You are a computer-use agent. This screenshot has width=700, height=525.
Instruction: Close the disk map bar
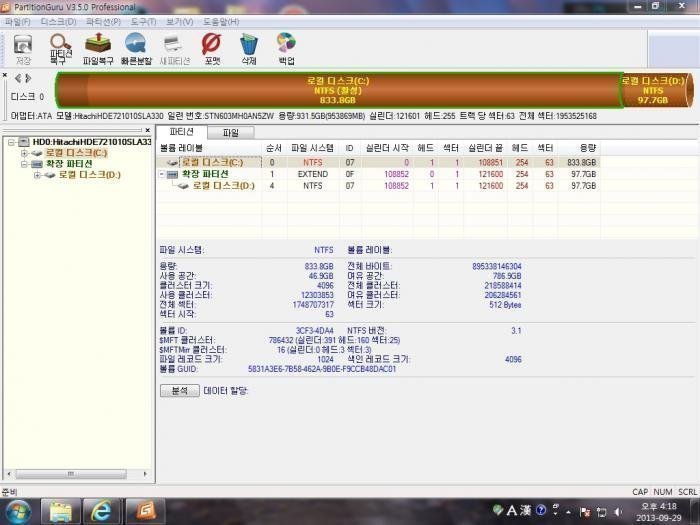4,75
